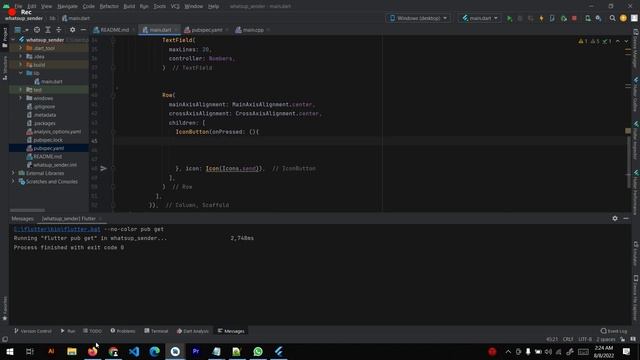
Task: Expand External Libraries node
Action: tap(13, 173)
